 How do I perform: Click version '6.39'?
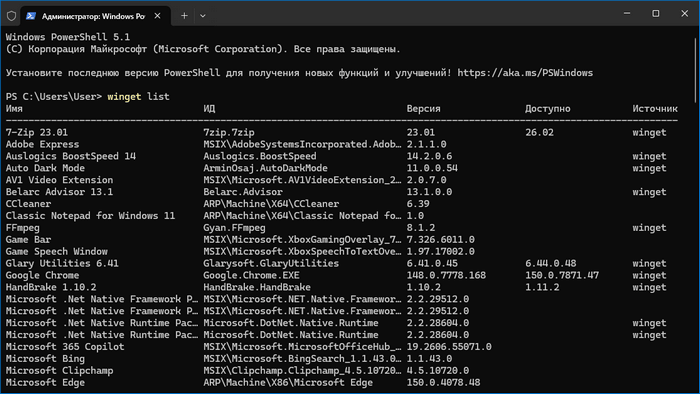[x=418, y=203]
